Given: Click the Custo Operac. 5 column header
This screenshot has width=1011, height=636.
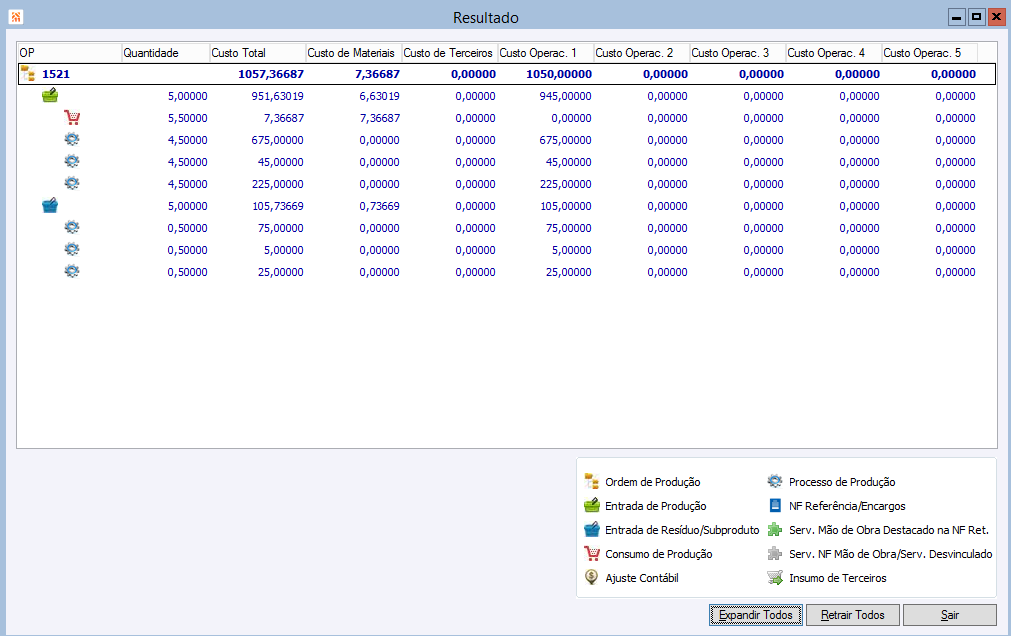Looking at the screenshot, I should (x=930, y=53).
